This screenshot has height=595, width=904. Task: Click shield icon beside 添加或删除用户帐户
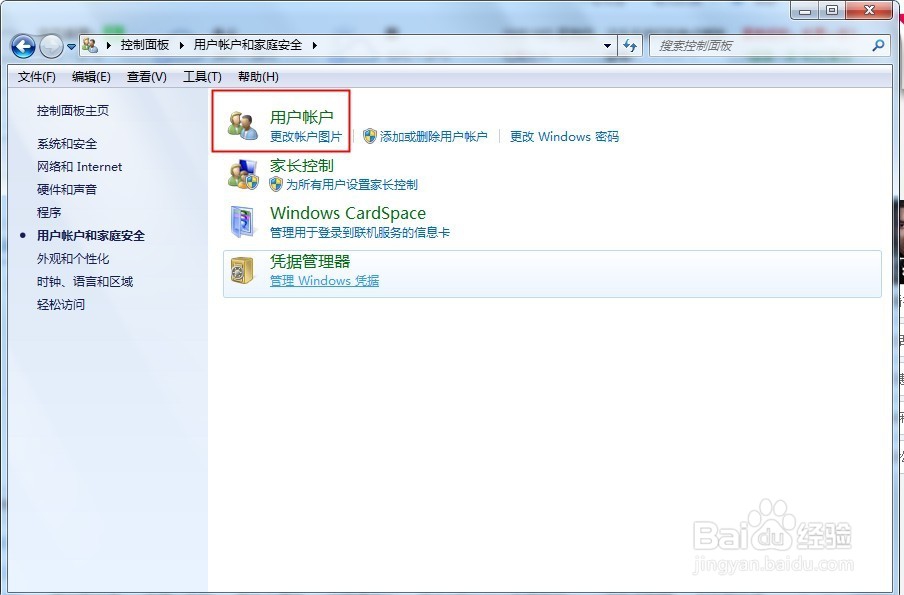click(x=370, y=136)
